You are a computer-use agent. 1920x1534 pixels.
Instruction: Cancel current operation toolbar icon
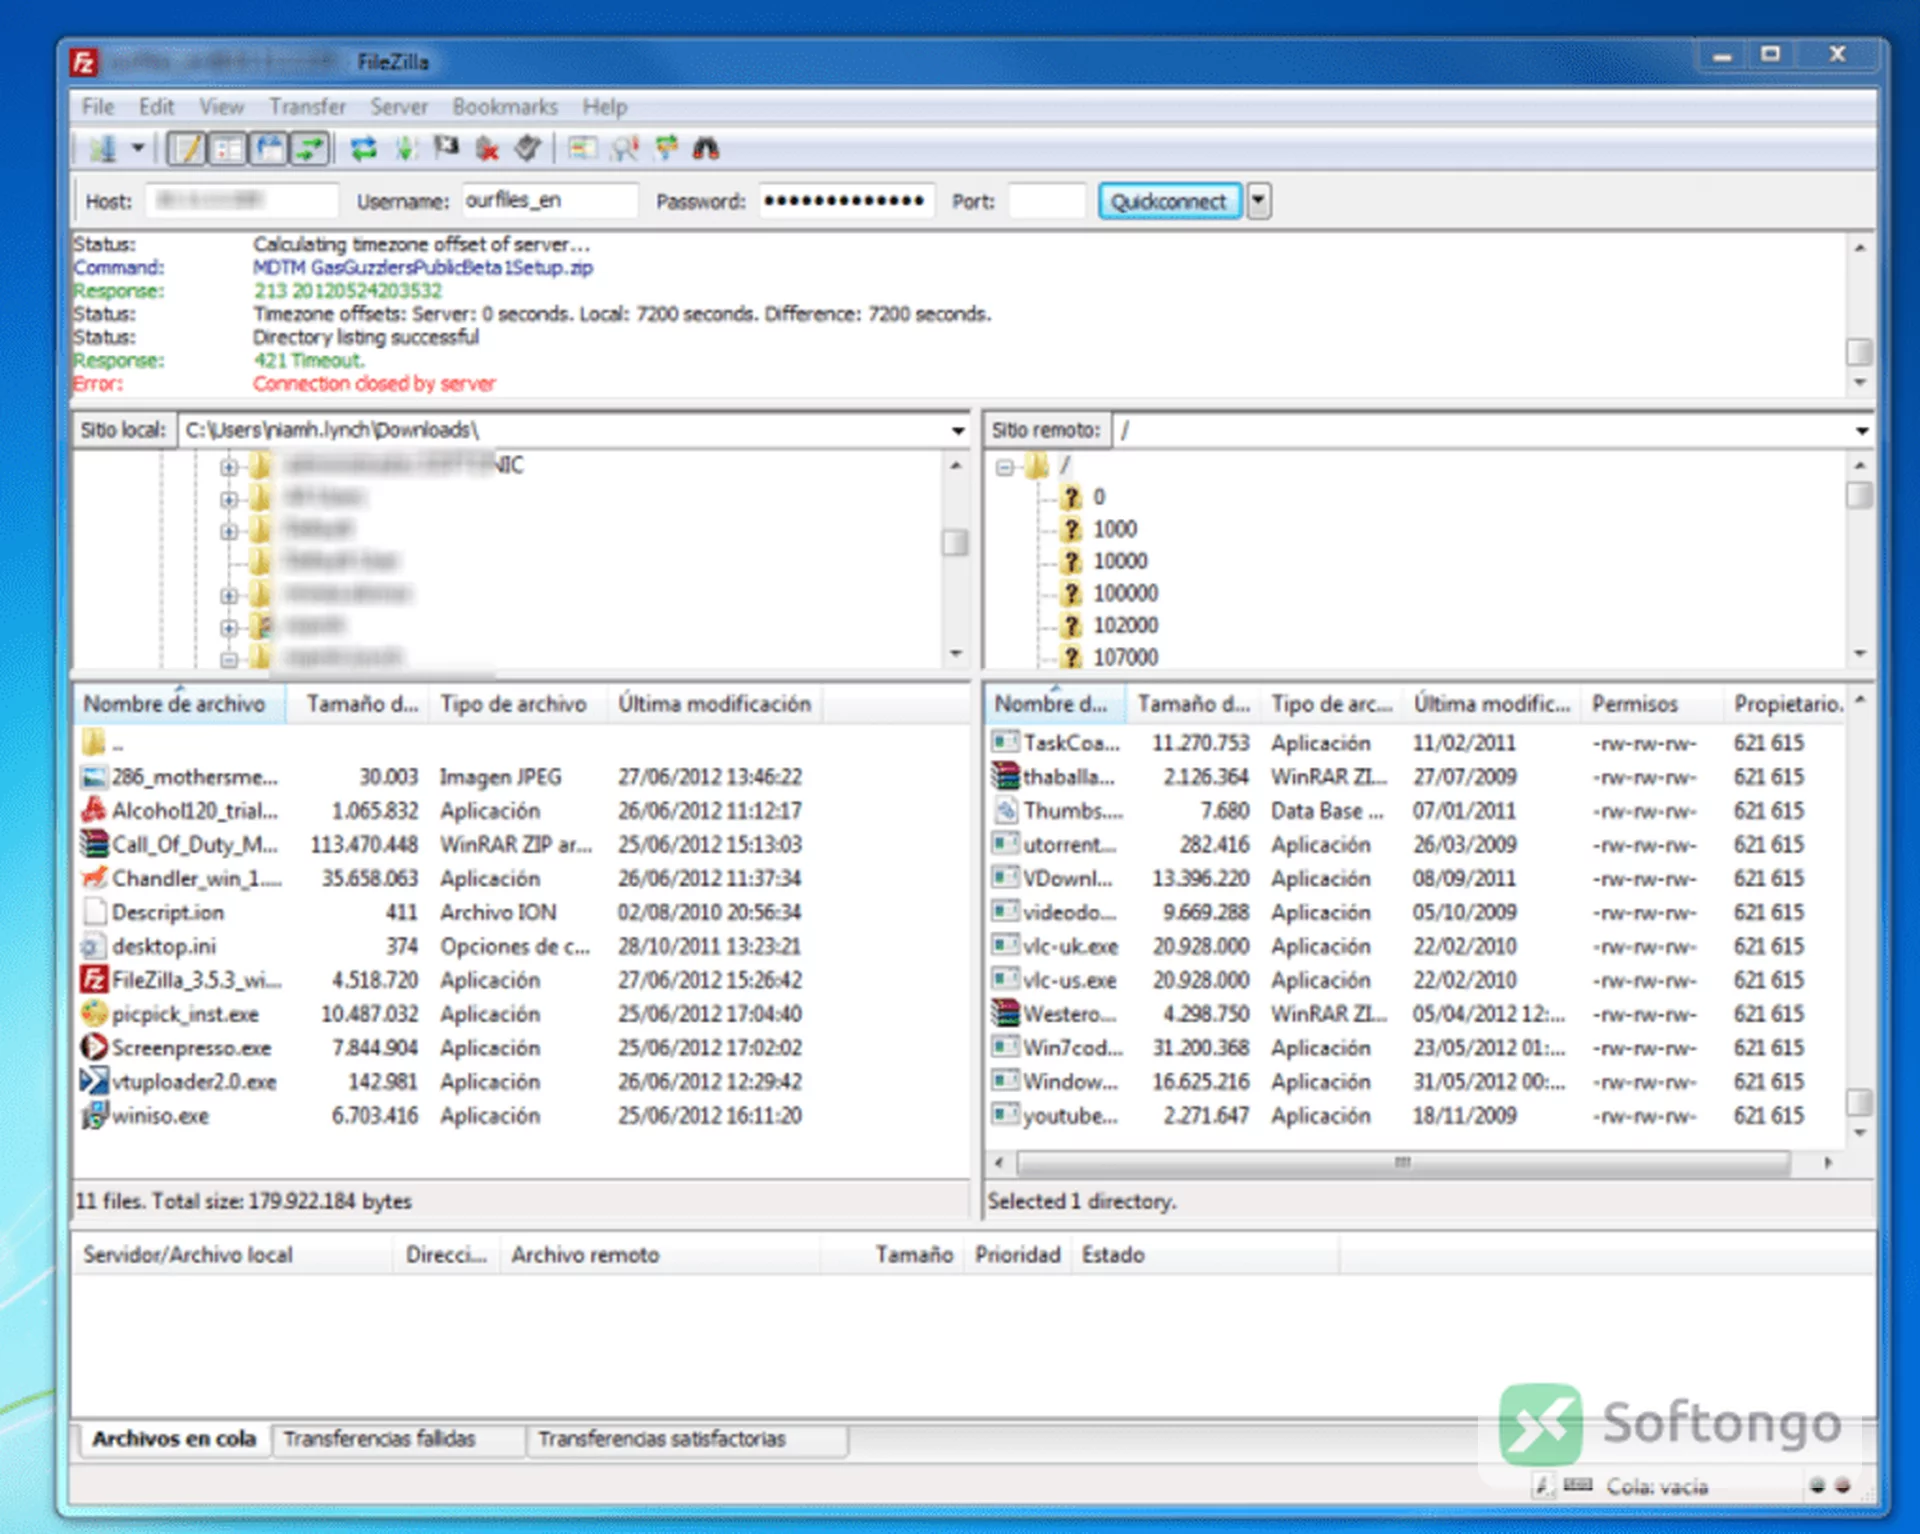446,149
